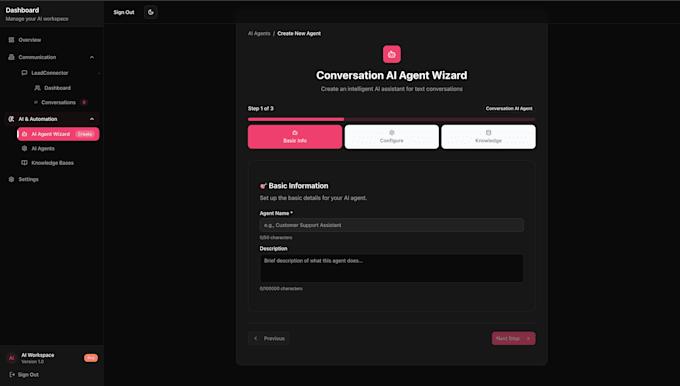Screen dimensions: 680x386
Task: Switch to the Configure step tab
Action: (x=392, y=137)
